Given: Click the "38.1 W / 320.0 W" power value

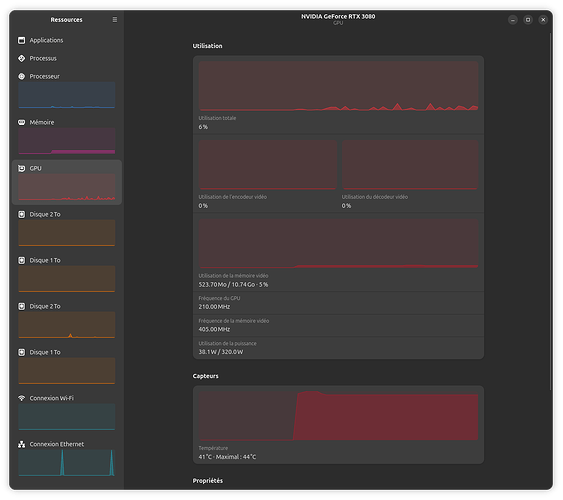Looking at the screenshot, I should pyautogui.click(x=221, y=352).
